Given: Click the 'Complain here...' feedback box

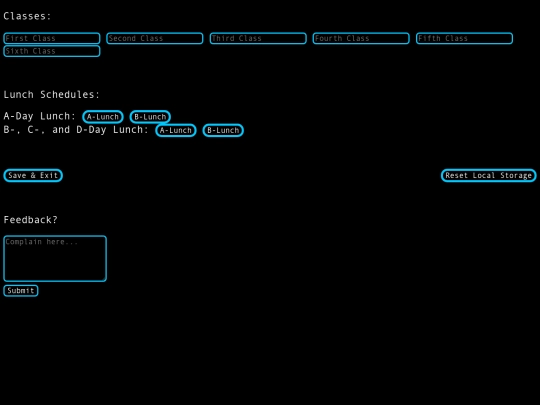Looking at the screenshot, I should (x=55, y=259).
